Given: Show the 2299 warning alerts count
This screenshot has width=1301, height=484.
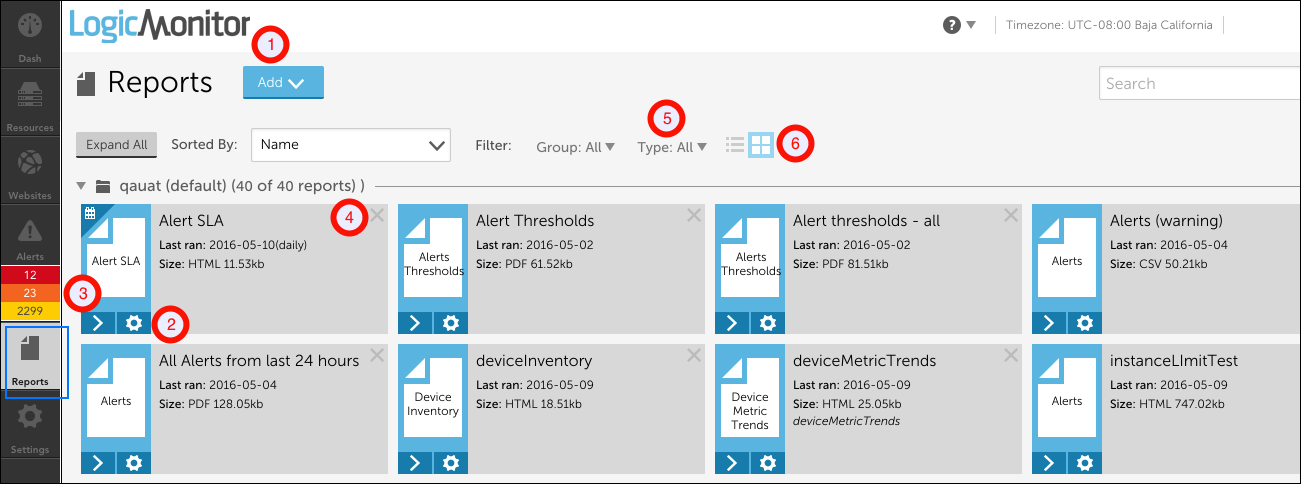Looking at the screenshot, I should tap(30, 310).
